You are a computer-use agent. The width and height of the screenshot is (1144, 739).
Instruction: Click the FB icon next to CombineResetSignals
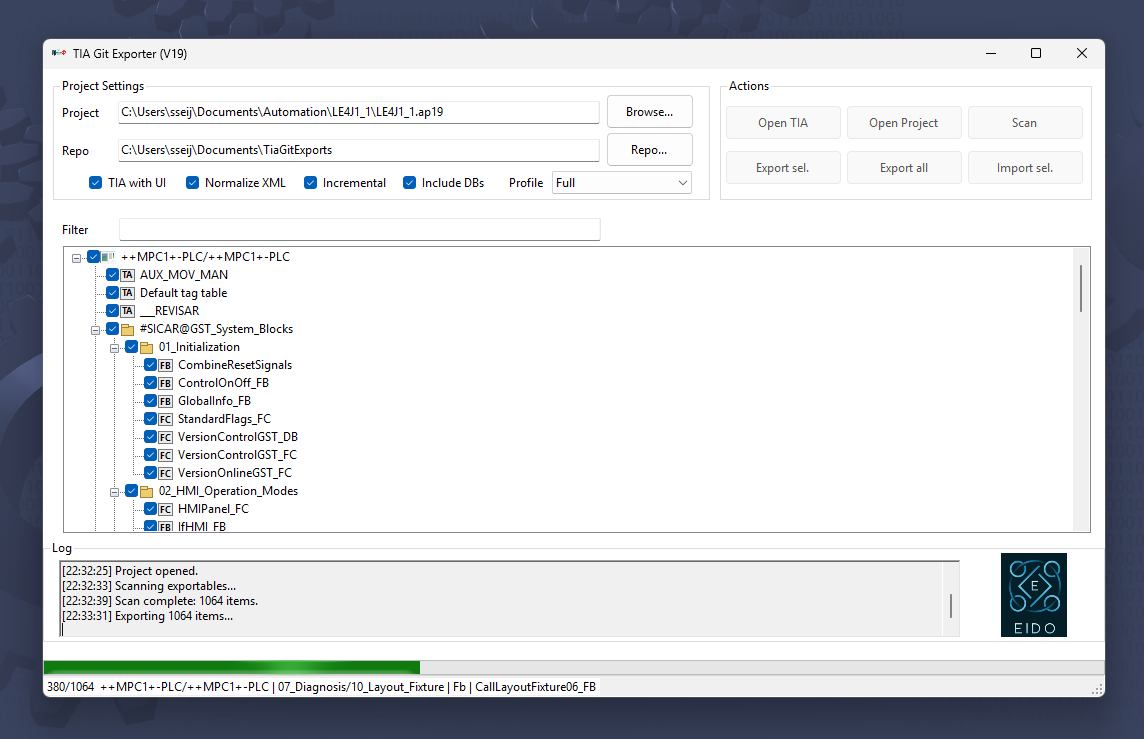tap(165, 365)
